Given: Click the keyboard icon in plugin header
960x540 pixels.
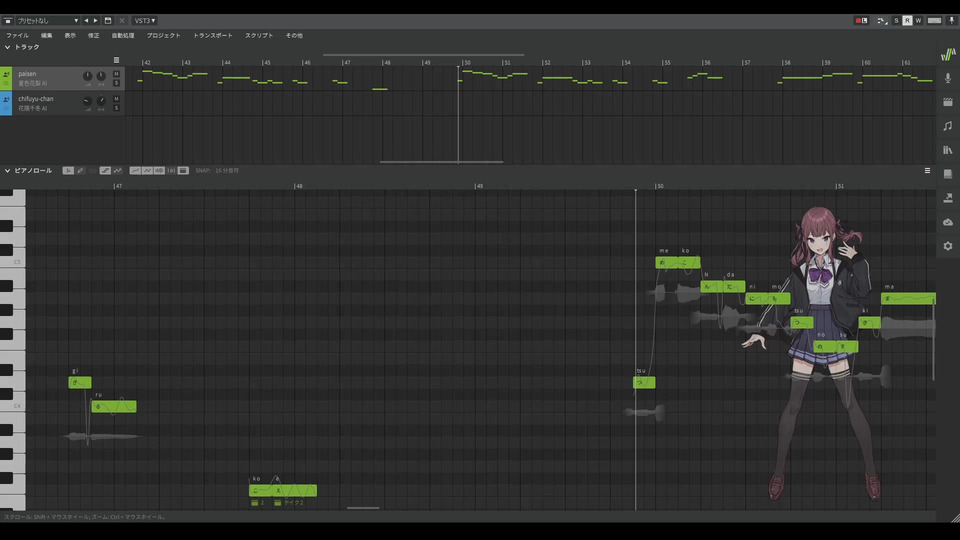Looking at the screenshot, I should pyautogui.click(x=934, y=20).
